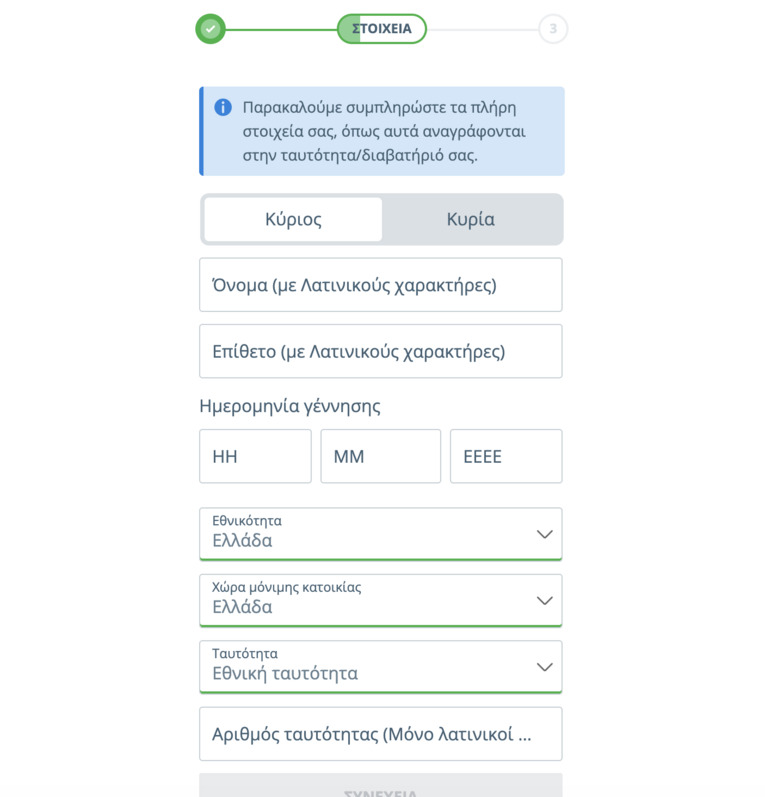Click the Επίθετο (surname) input field

tap(381, 351)
